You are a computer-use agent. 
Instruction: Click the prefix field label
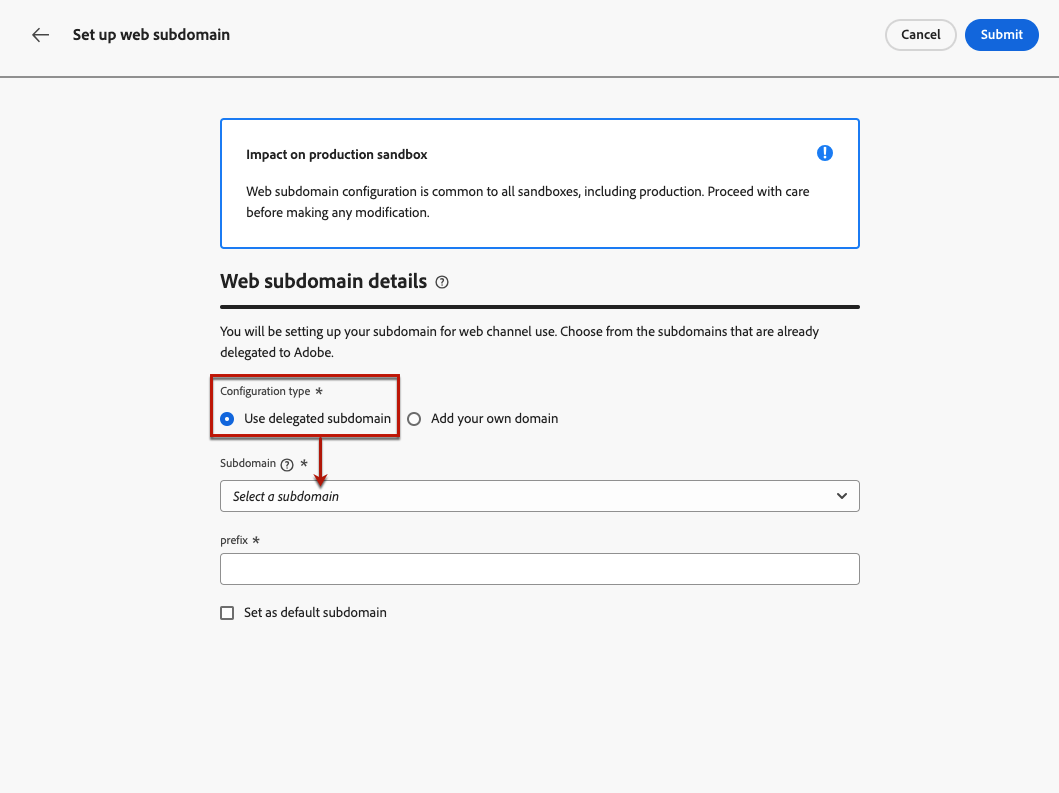click(x=234, y=540)
